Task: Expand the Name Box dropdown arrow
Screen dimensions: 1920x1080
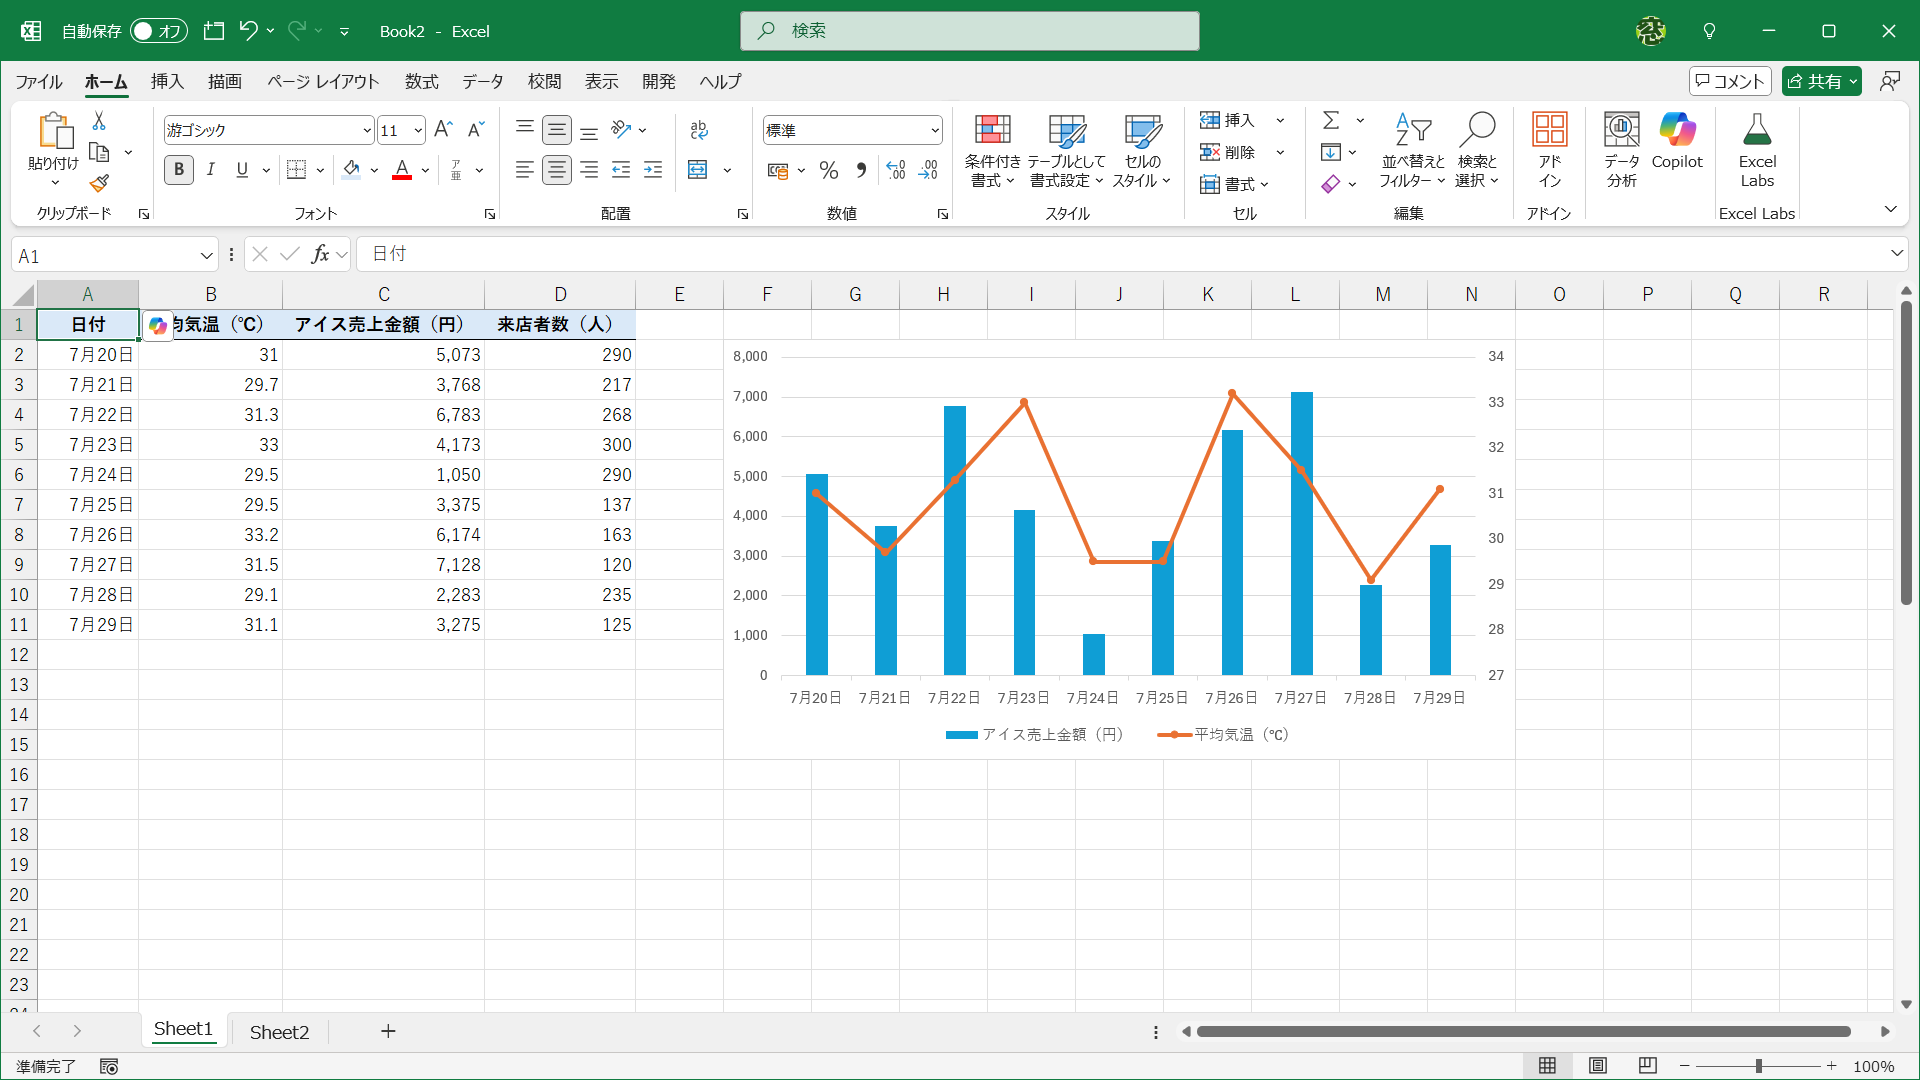Action: tap(206, 256)
